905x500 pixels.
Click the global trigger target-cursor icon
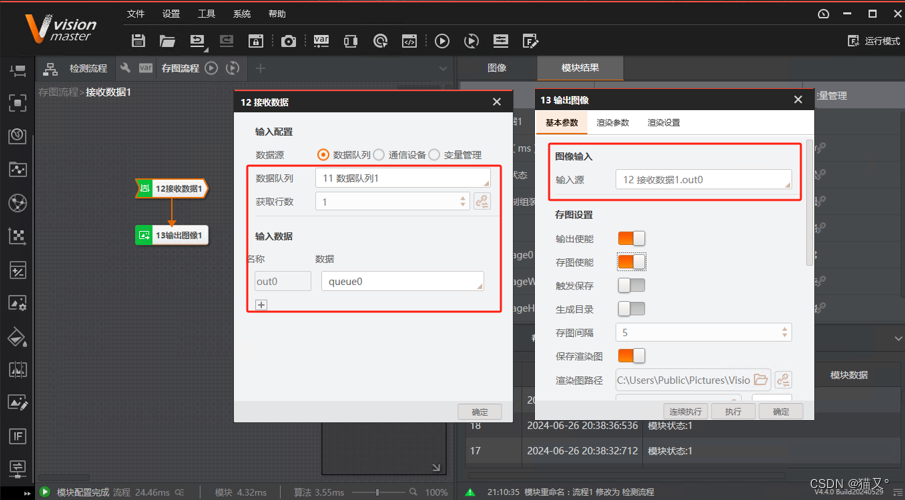click(380, 41)
